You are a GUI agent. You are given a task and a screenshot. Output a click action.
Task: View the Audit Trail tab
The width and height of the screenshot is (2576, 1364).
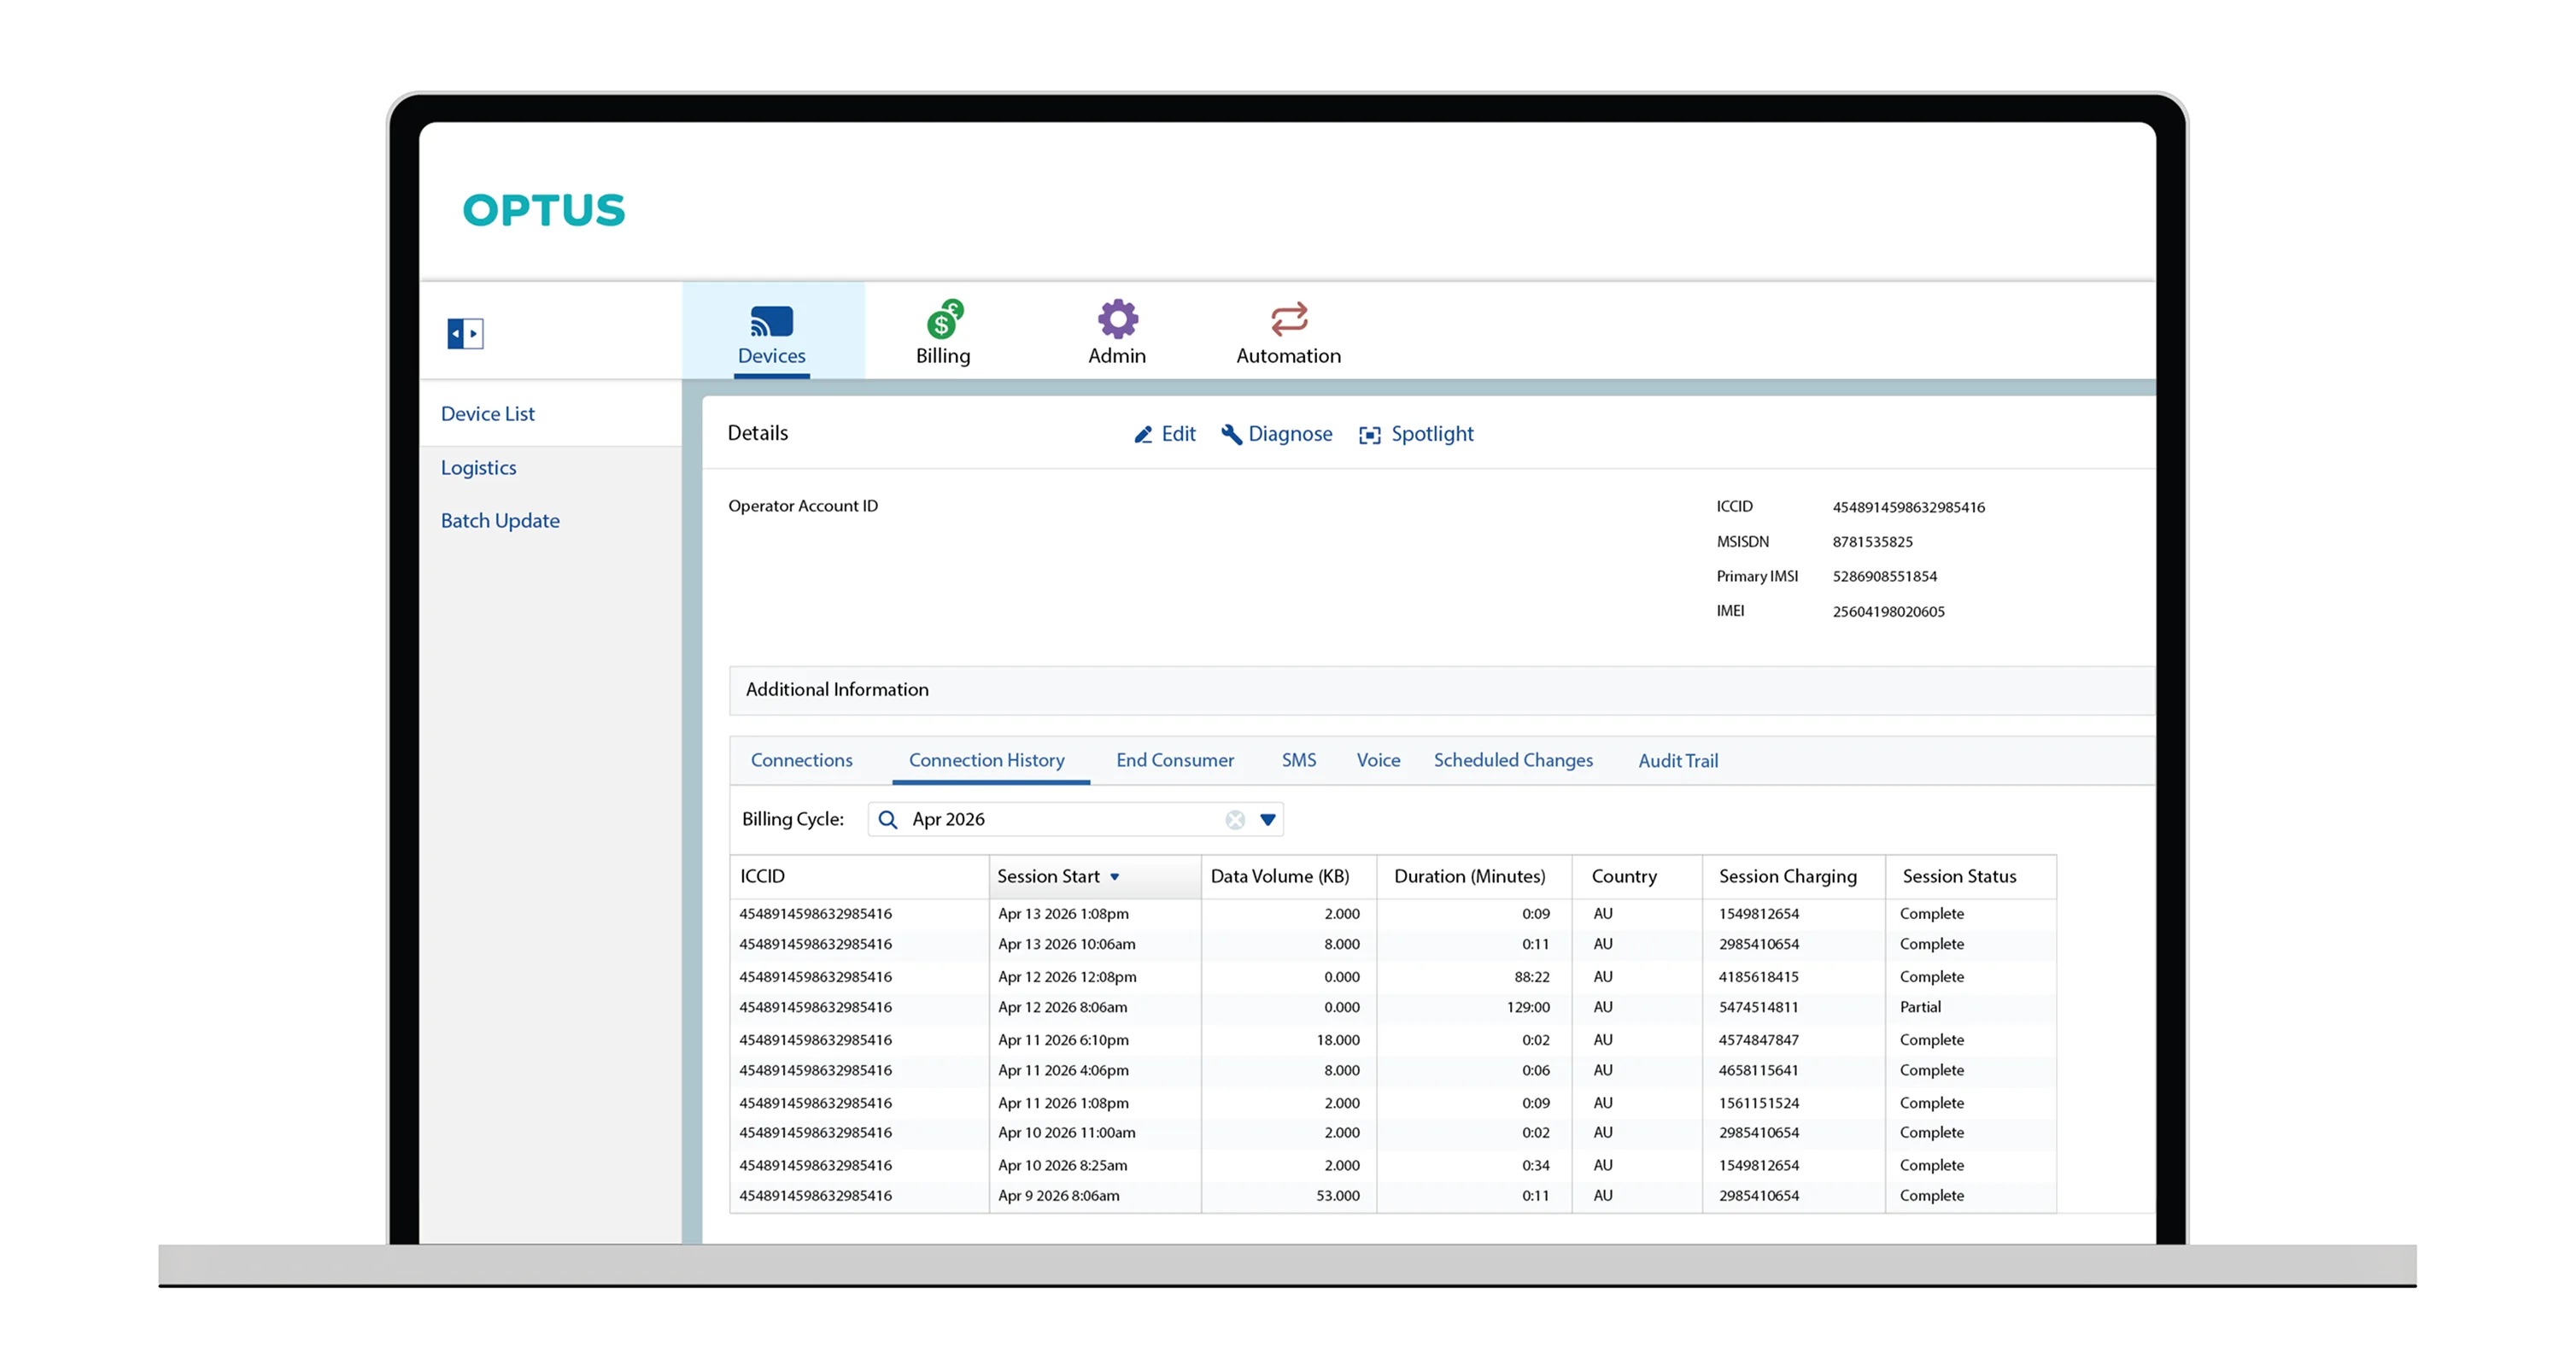(1677, 760)
